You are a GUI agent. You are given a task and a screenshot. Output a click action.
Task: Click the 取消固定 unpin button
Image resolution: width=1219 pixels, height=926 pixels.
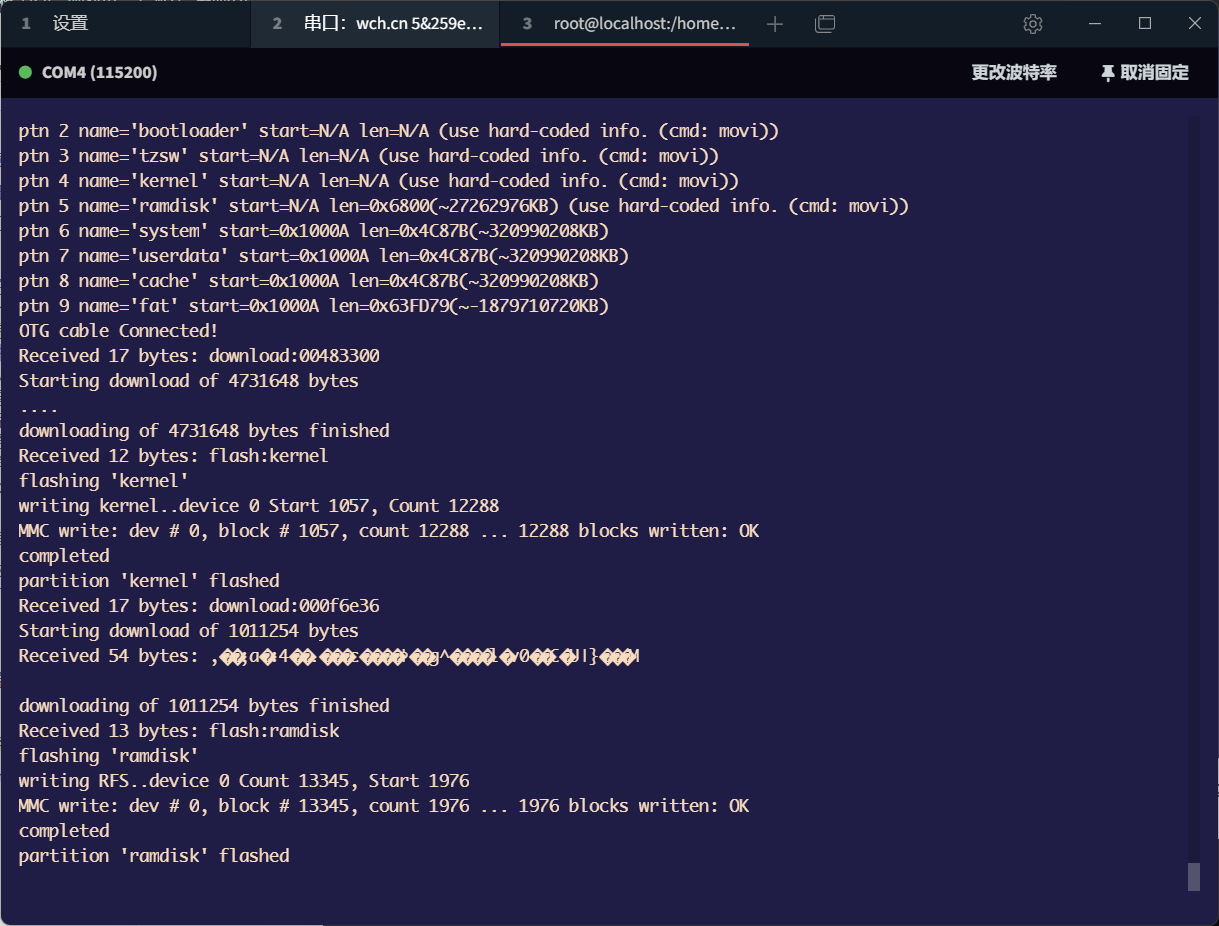click(x=1145, y=73)
